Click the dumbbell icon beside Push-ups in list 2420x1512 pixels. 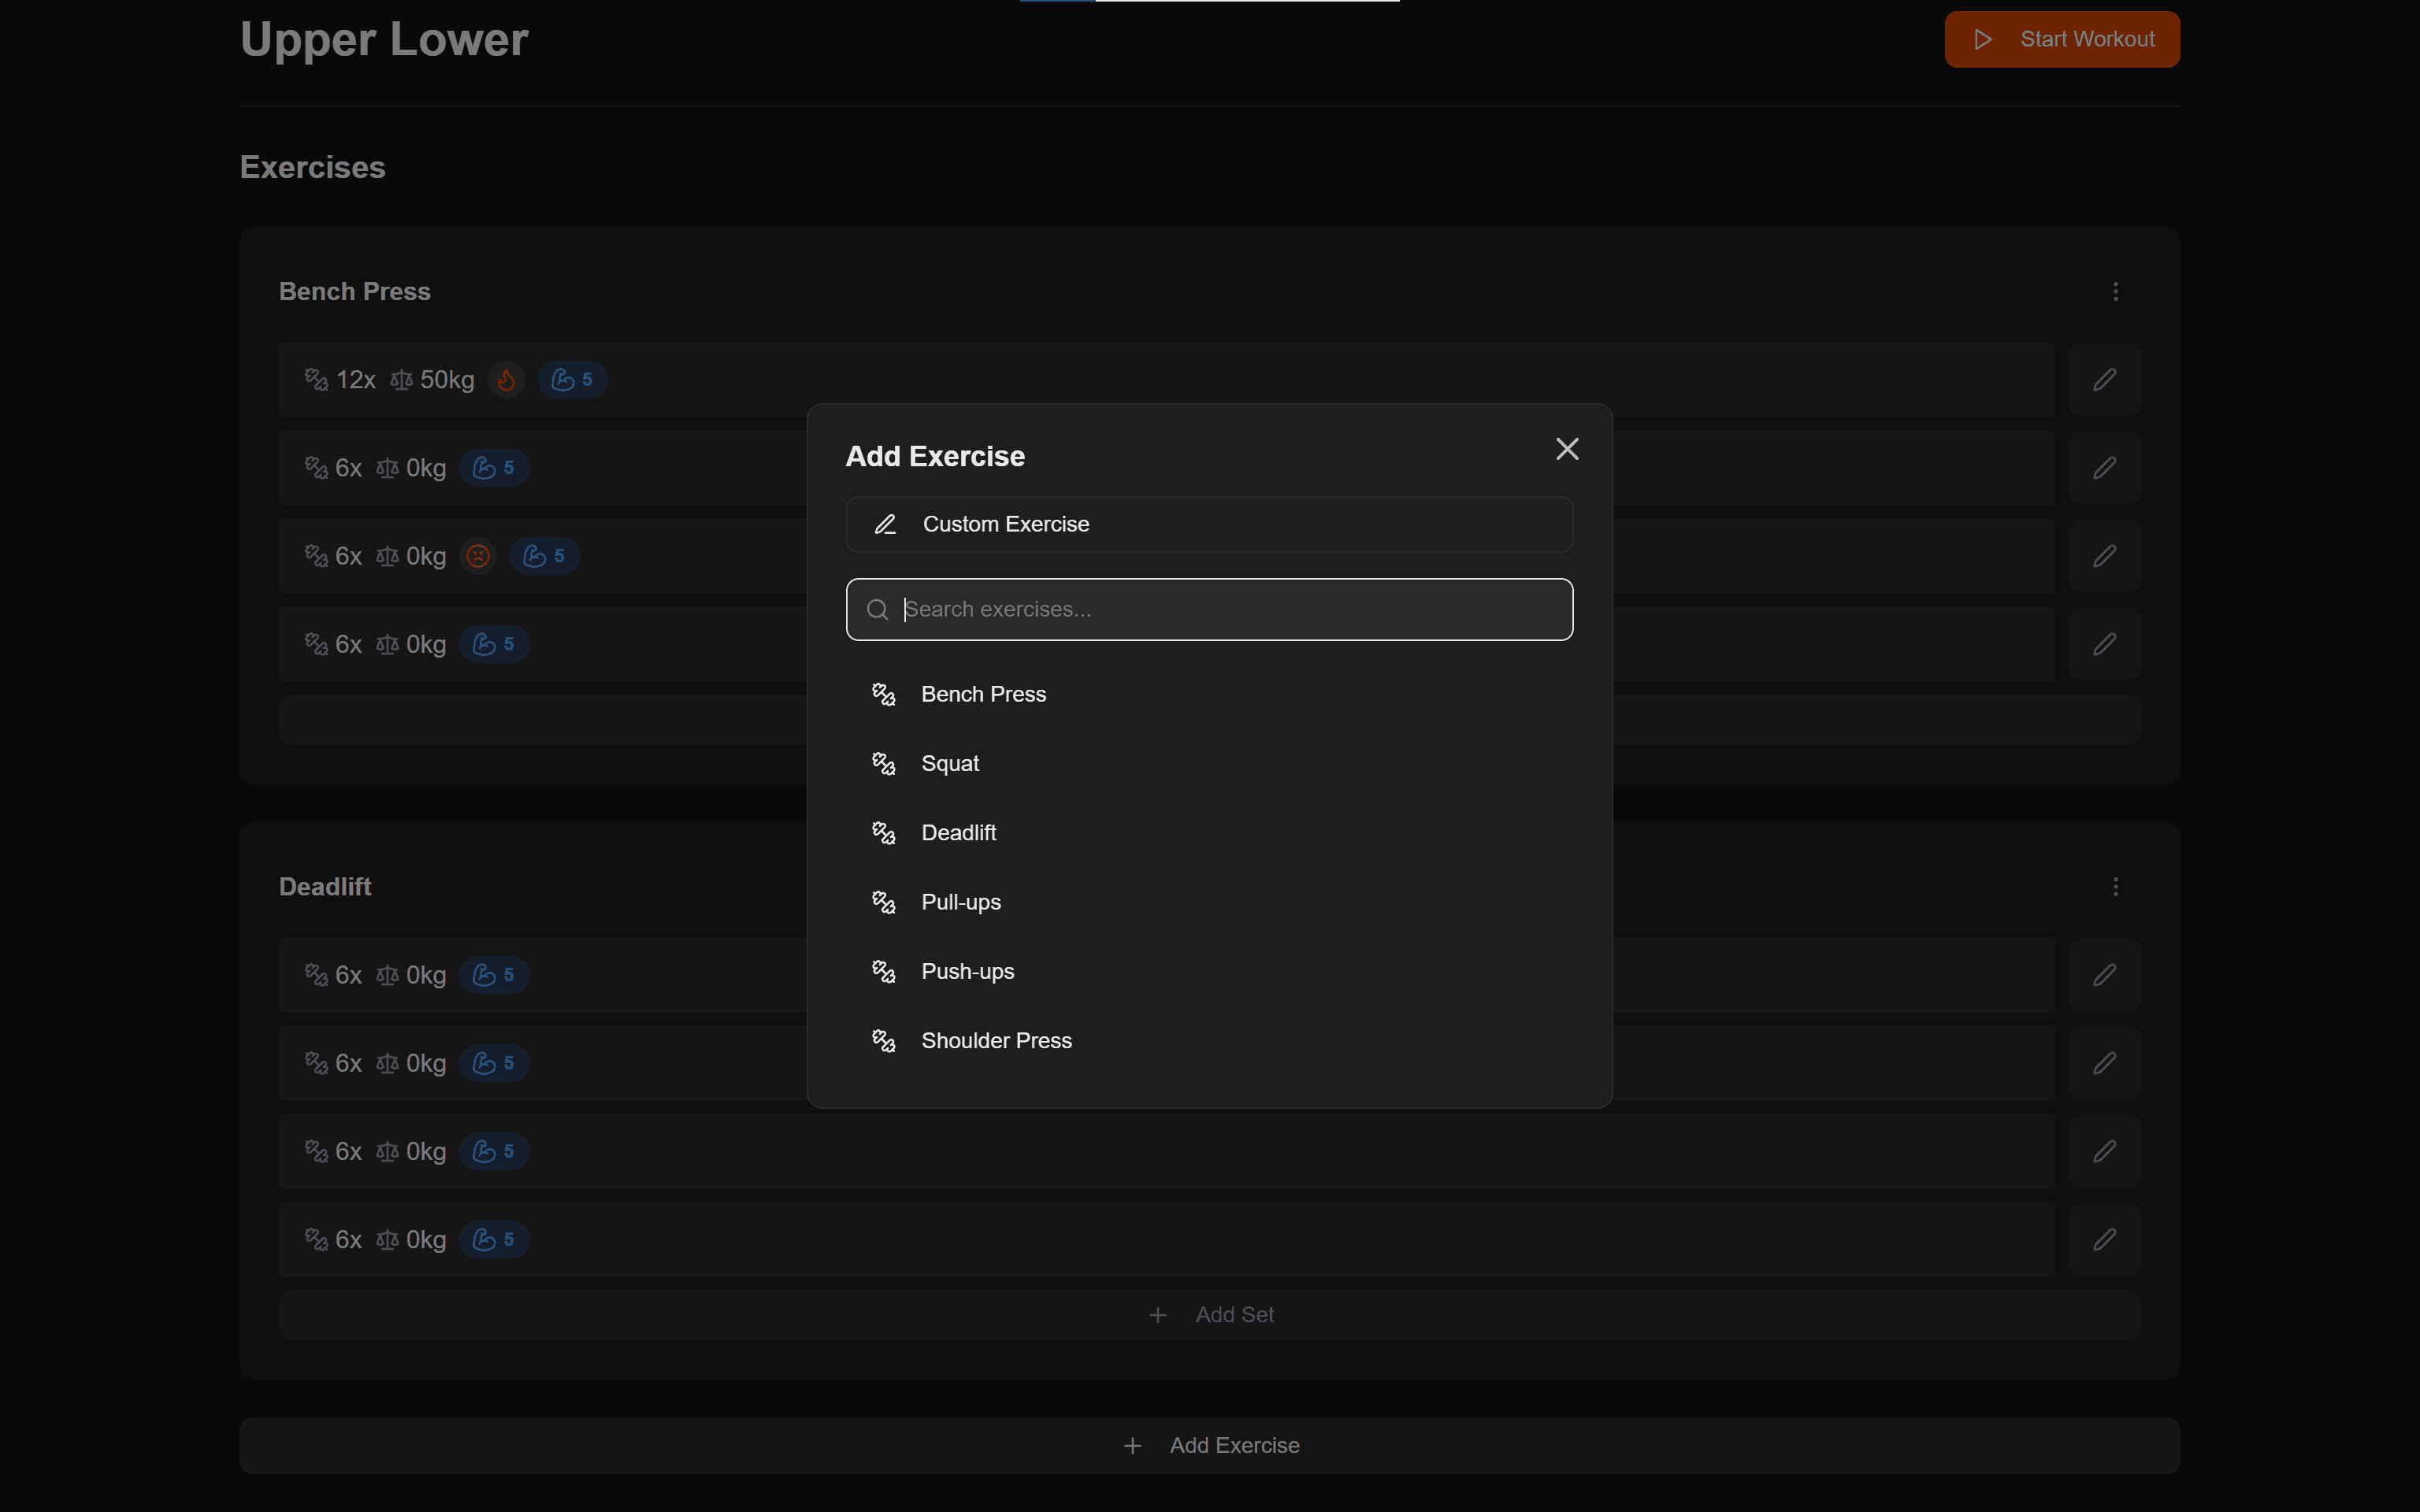tap(884, 971)
